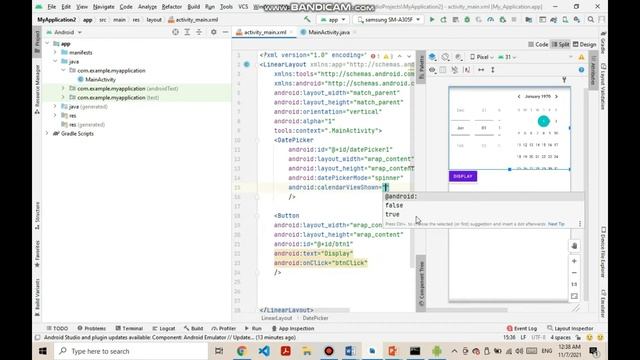The width and height of the screenshot is (640, 360).
Task: Switch to MainActivity.java tab
Action: [x=329, y=32]
